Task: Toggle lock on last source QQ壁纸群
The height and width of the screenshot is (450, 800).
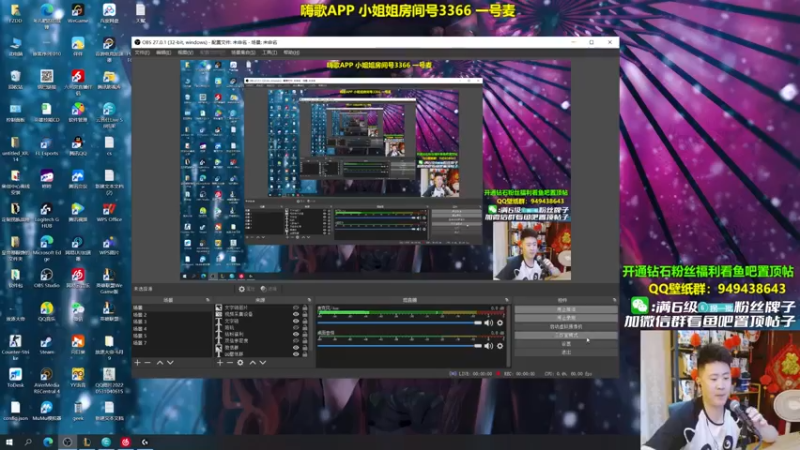Action: (x=305, y=354)
